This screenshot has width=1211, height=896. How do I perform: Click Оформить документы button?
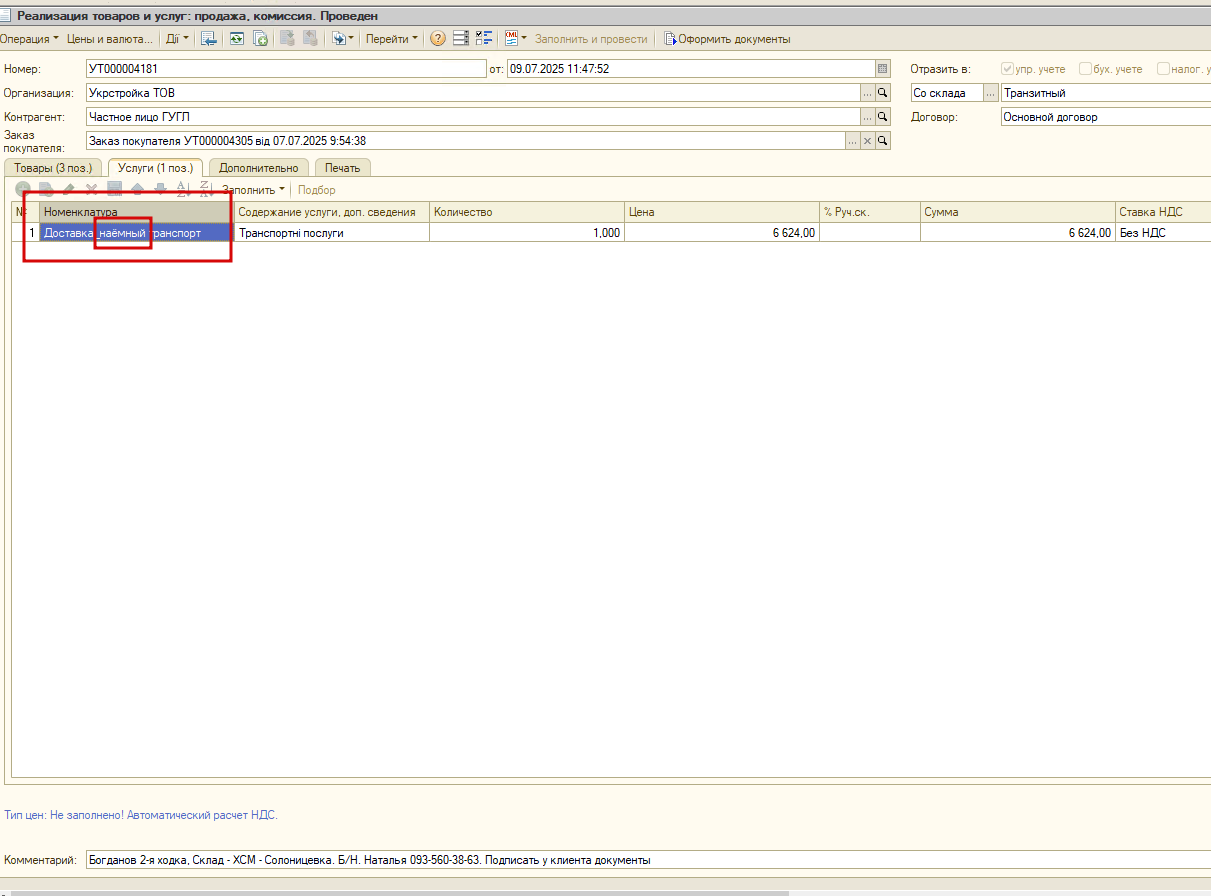[727, 39]
